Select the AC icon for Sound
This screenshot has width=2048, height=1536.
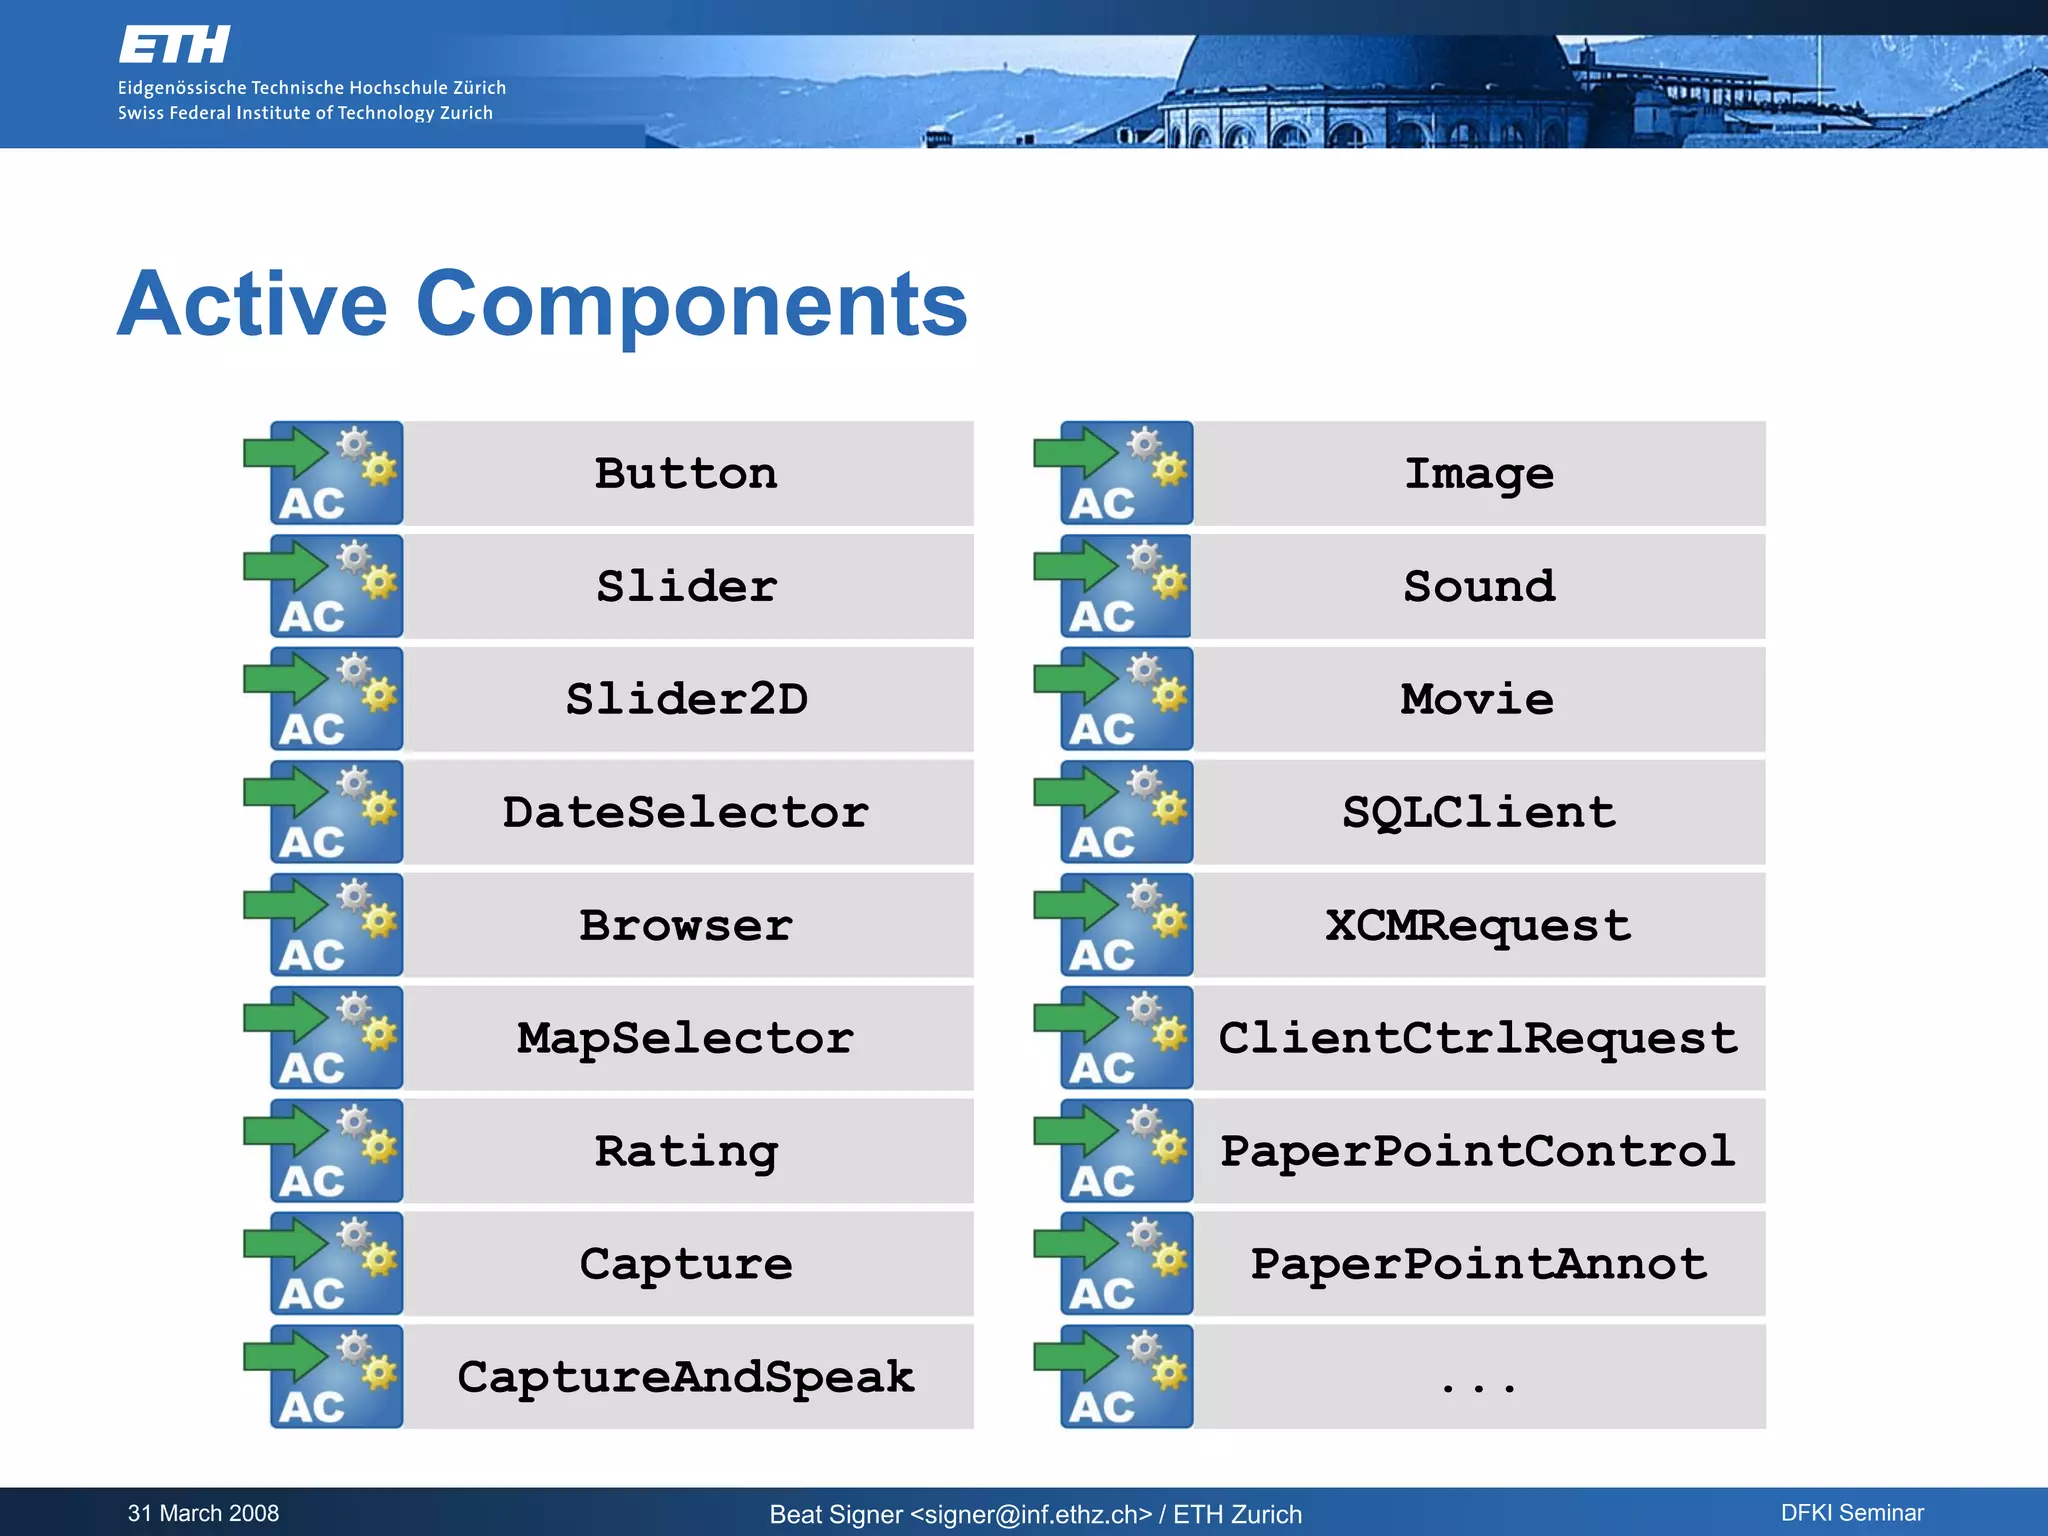[x=1113, y=586]
